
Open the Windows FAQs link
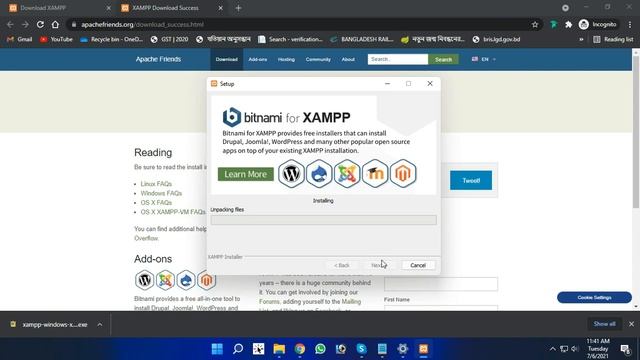click(161, 193)
